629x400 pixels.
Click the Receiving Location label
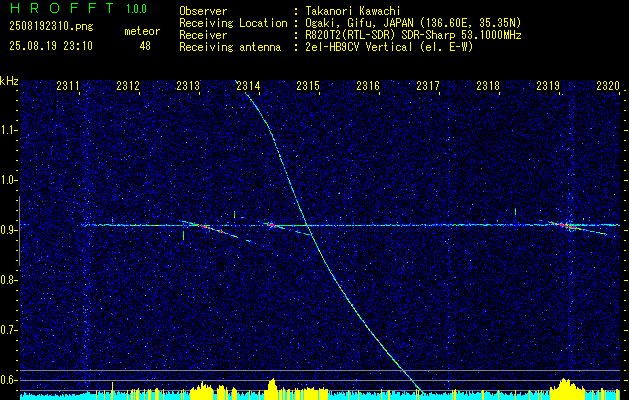pos(233,23)
